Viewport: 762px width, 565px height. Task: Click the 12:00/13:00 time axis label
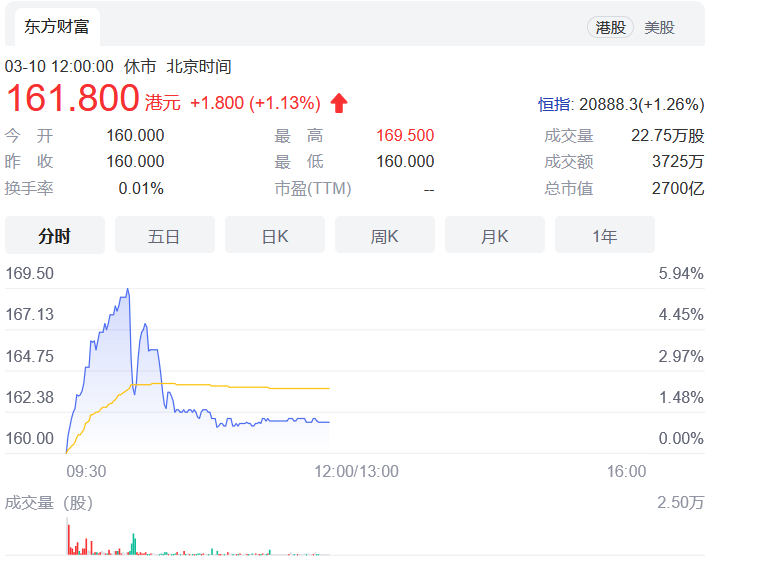356,471
